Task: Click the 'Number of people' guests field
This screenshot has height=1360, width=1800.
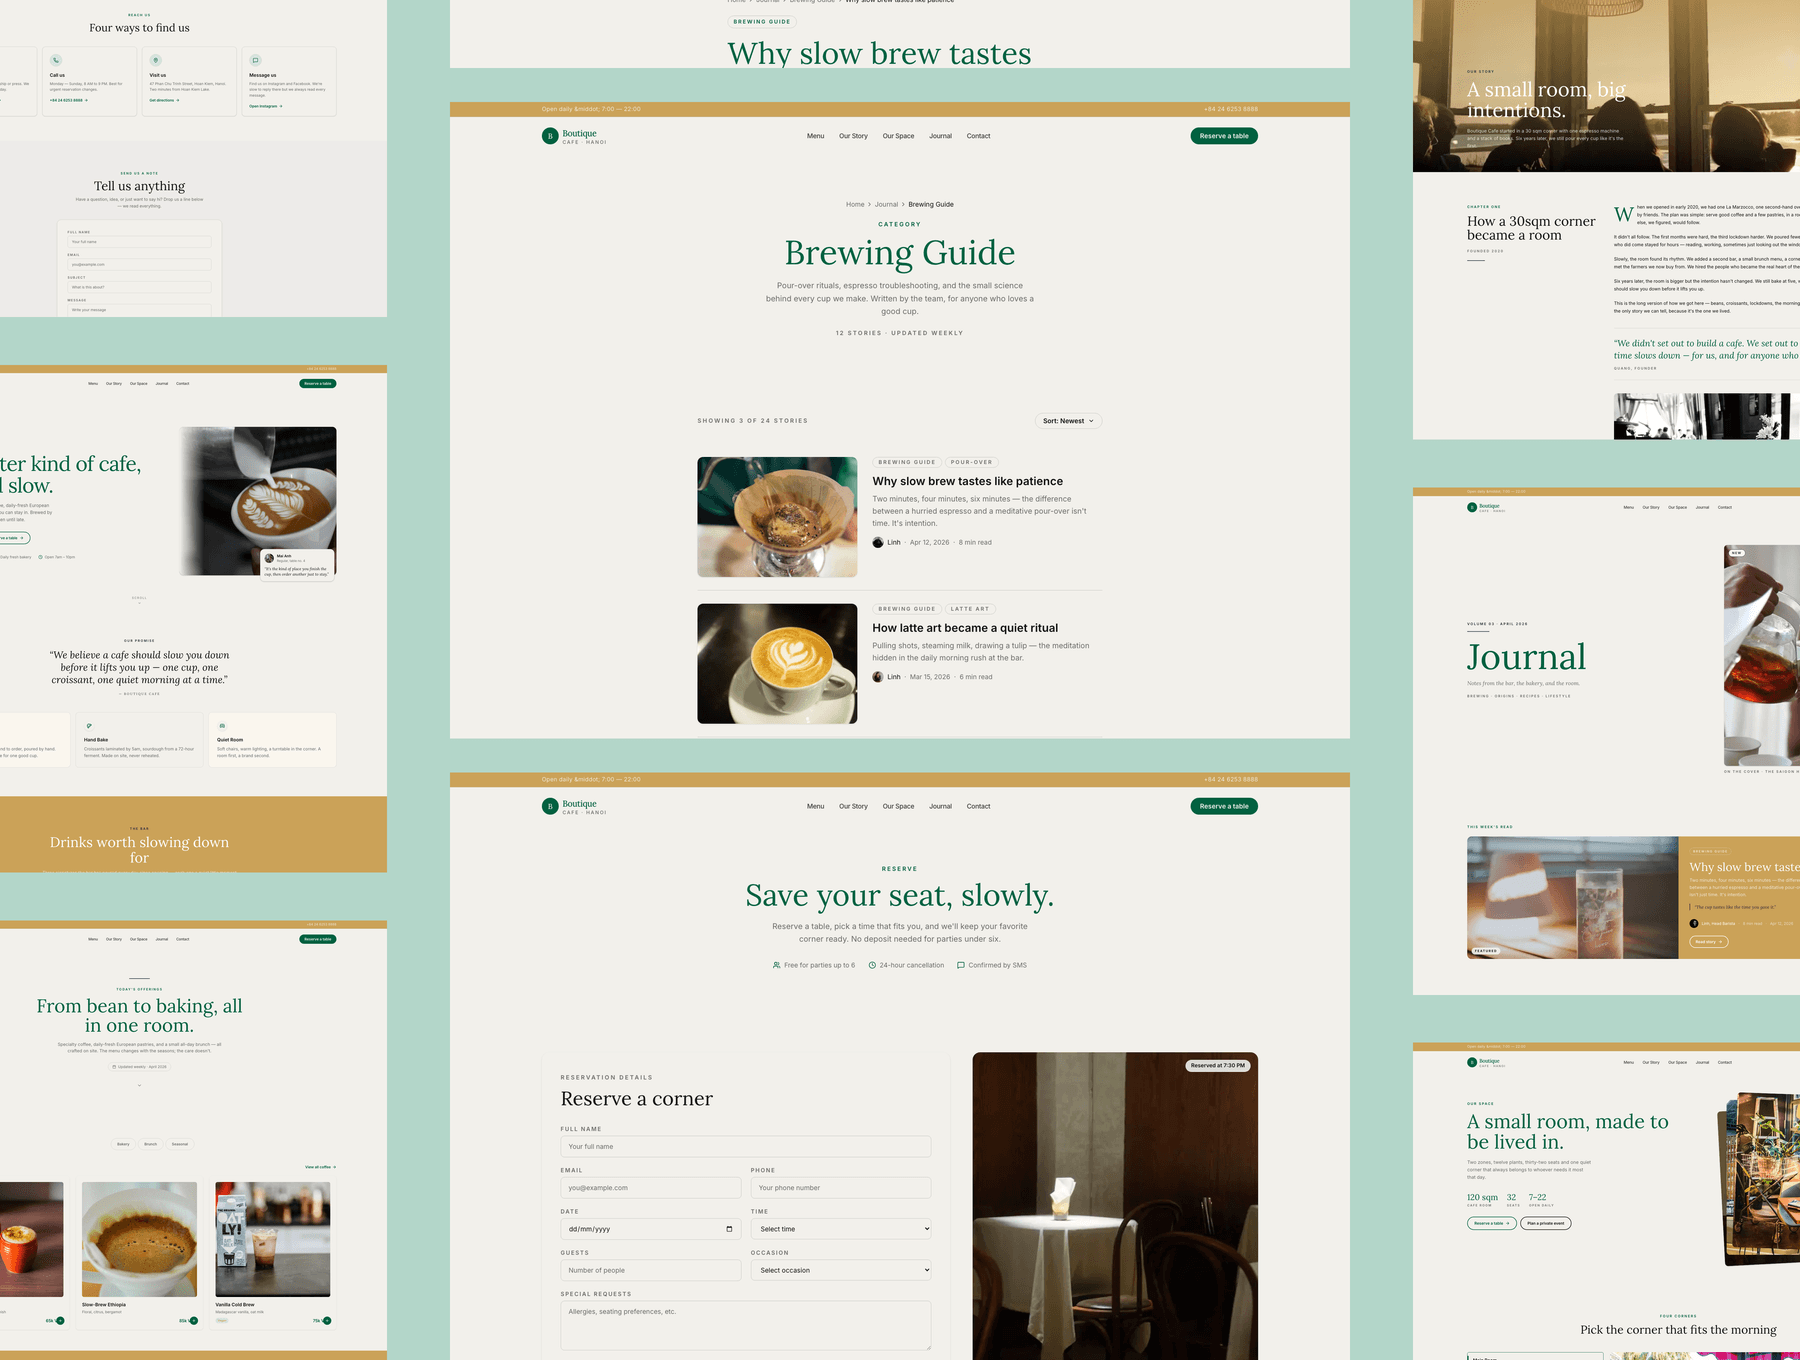Action: 651,1270
